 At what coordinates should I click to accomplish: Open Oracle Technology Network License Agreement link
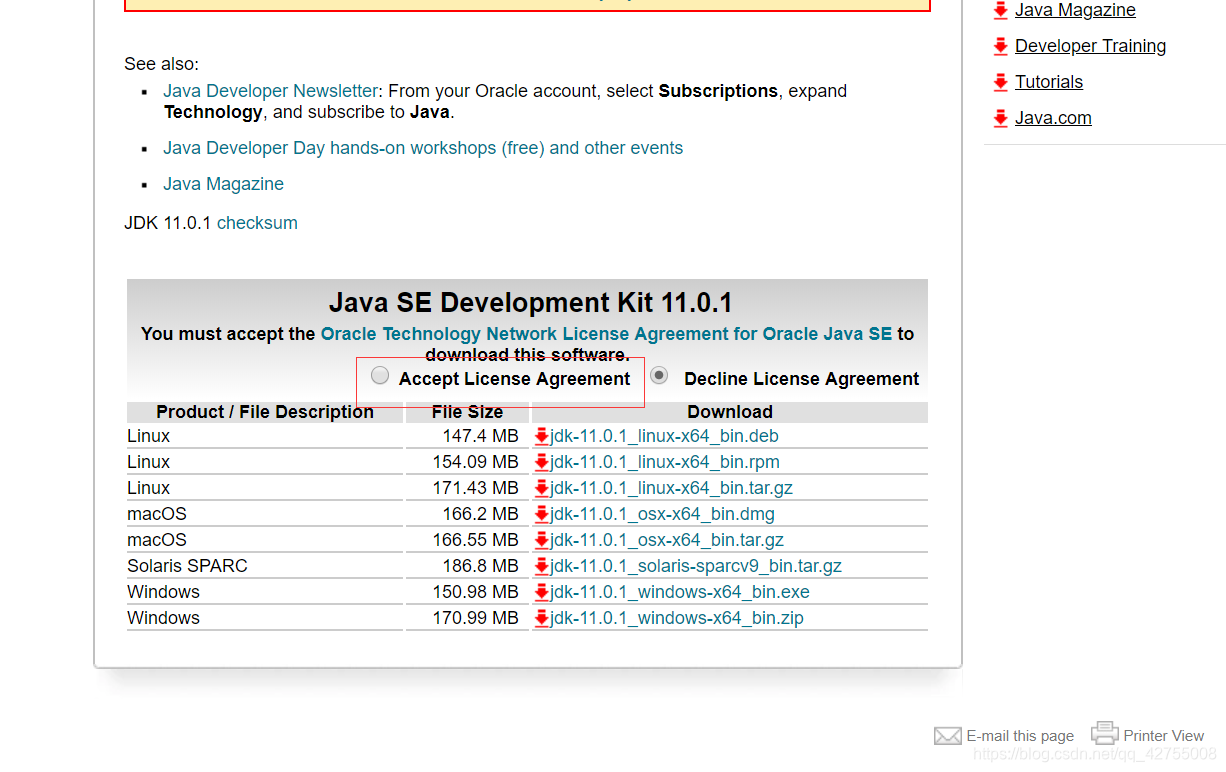tap(606, 334)
